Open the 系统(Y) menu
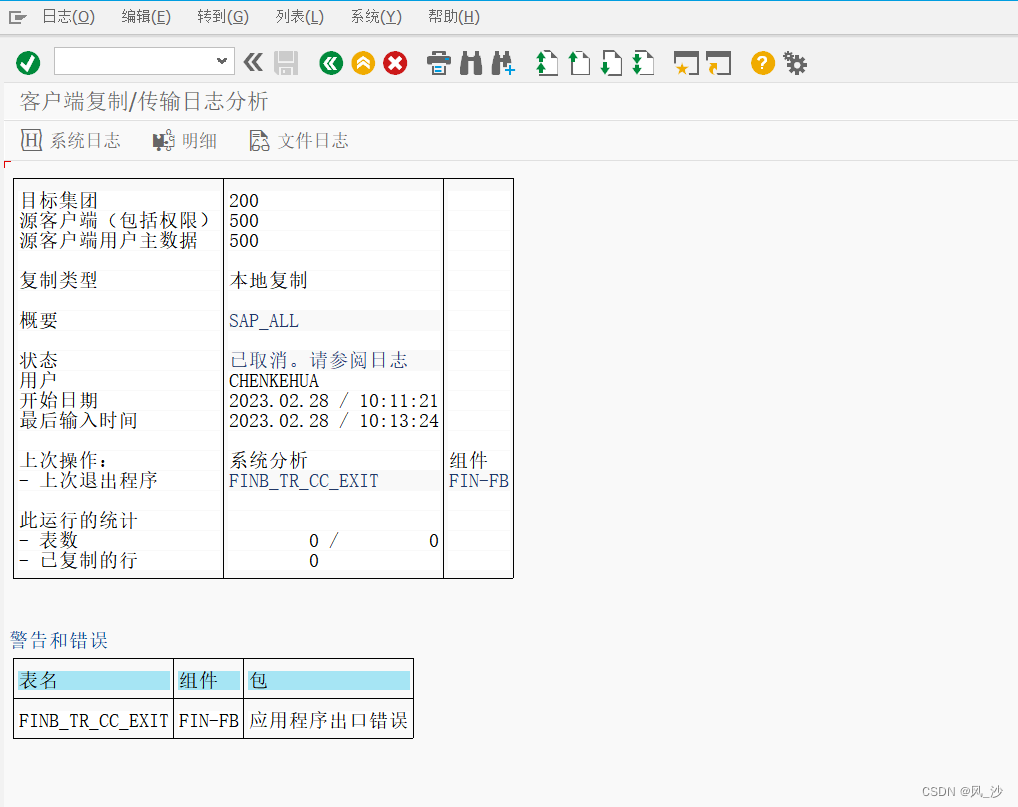This screenshot has height=807, width=1018. (x=376, y=16)
